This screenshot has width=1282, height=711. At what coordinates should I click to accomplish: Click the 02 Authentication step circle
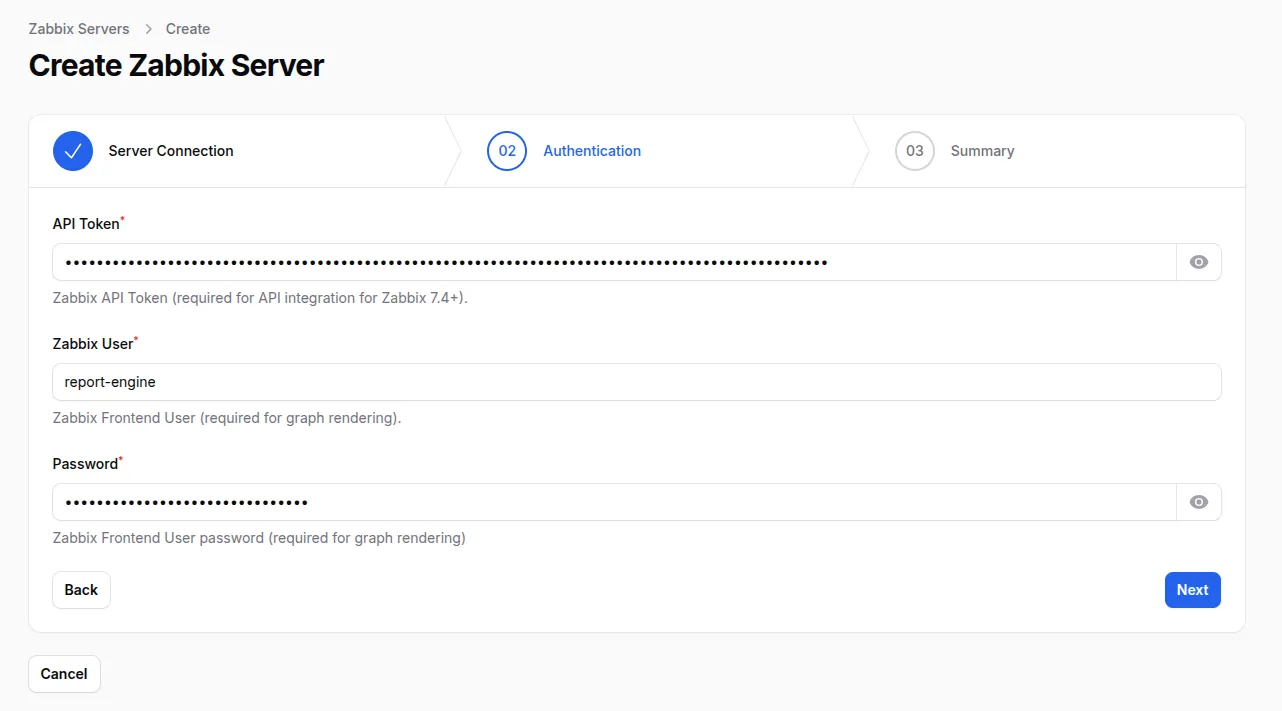point(507,151)
